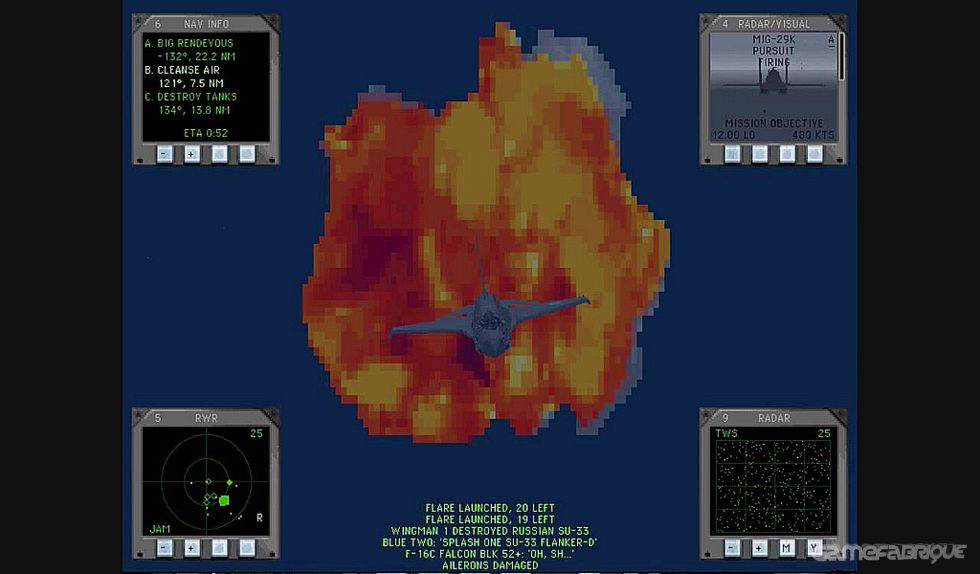Click the R indicator on RWR display
The width and height of the screenshot is (980, 574).
(259, 518)
